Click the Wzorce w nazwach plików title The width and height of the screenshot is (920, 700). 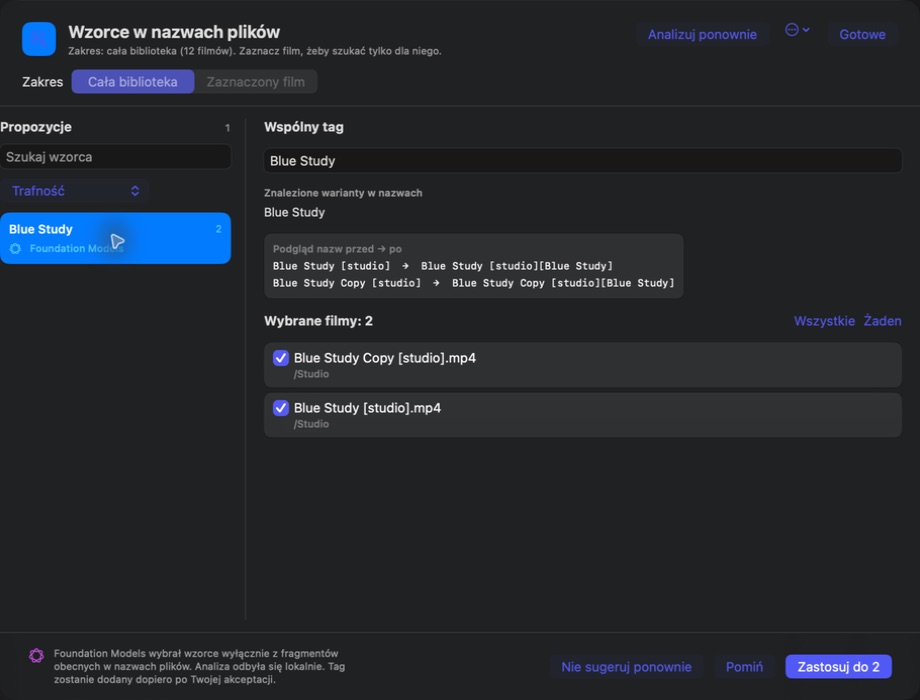(174, 32)
